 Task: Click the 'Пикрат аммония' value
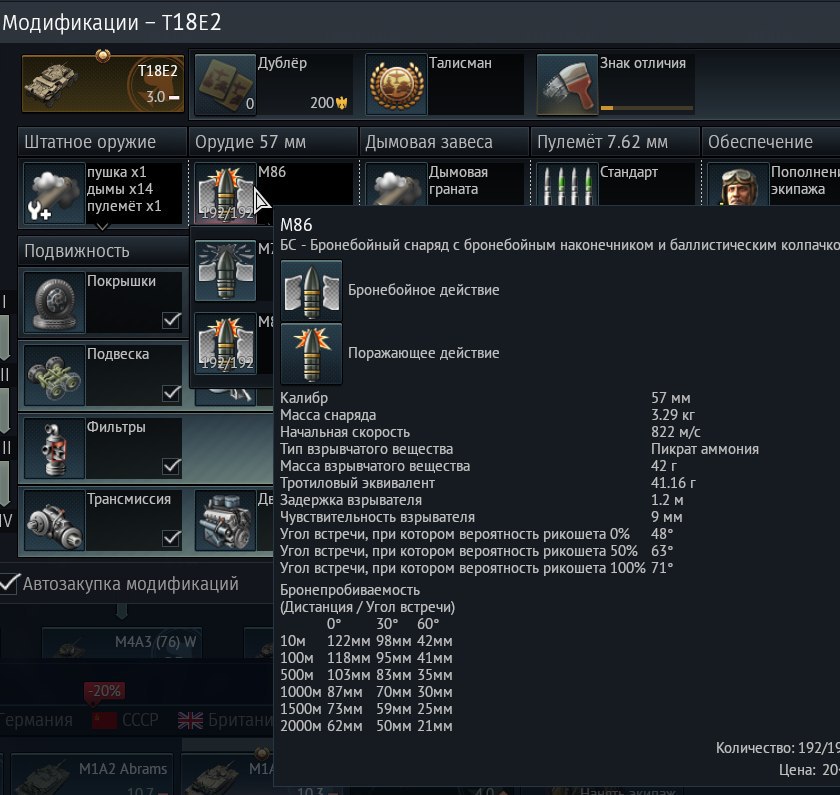pyautogui.click(x=704, y=449)
